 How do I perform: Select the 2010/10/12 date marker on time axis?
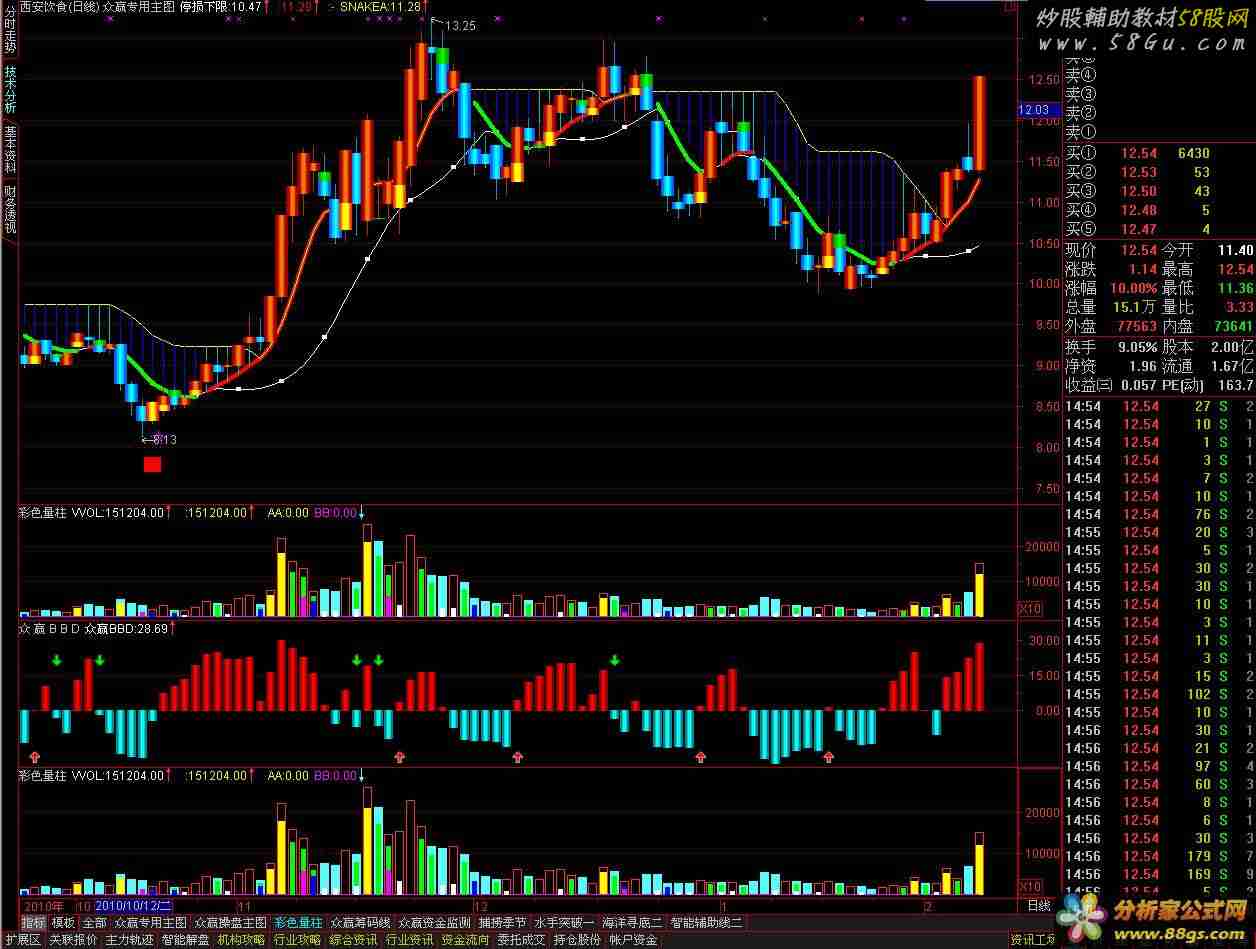click(x=134, y=905)
